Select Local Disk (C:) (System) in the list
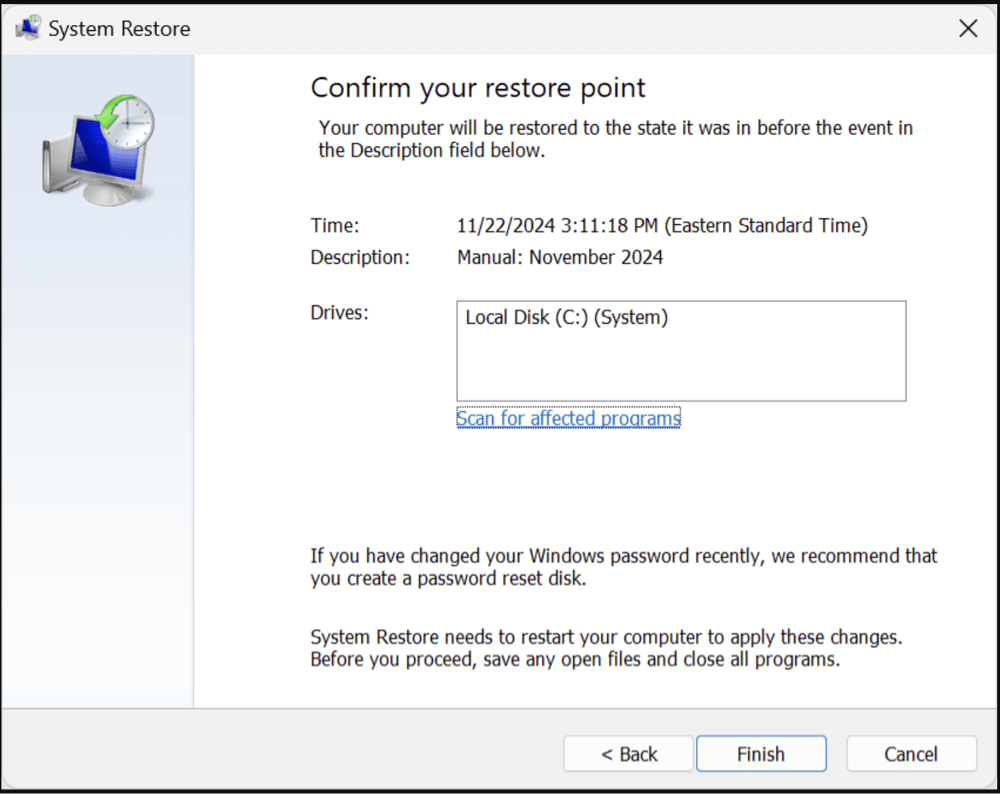The image size is (1000, 794). 566,317
